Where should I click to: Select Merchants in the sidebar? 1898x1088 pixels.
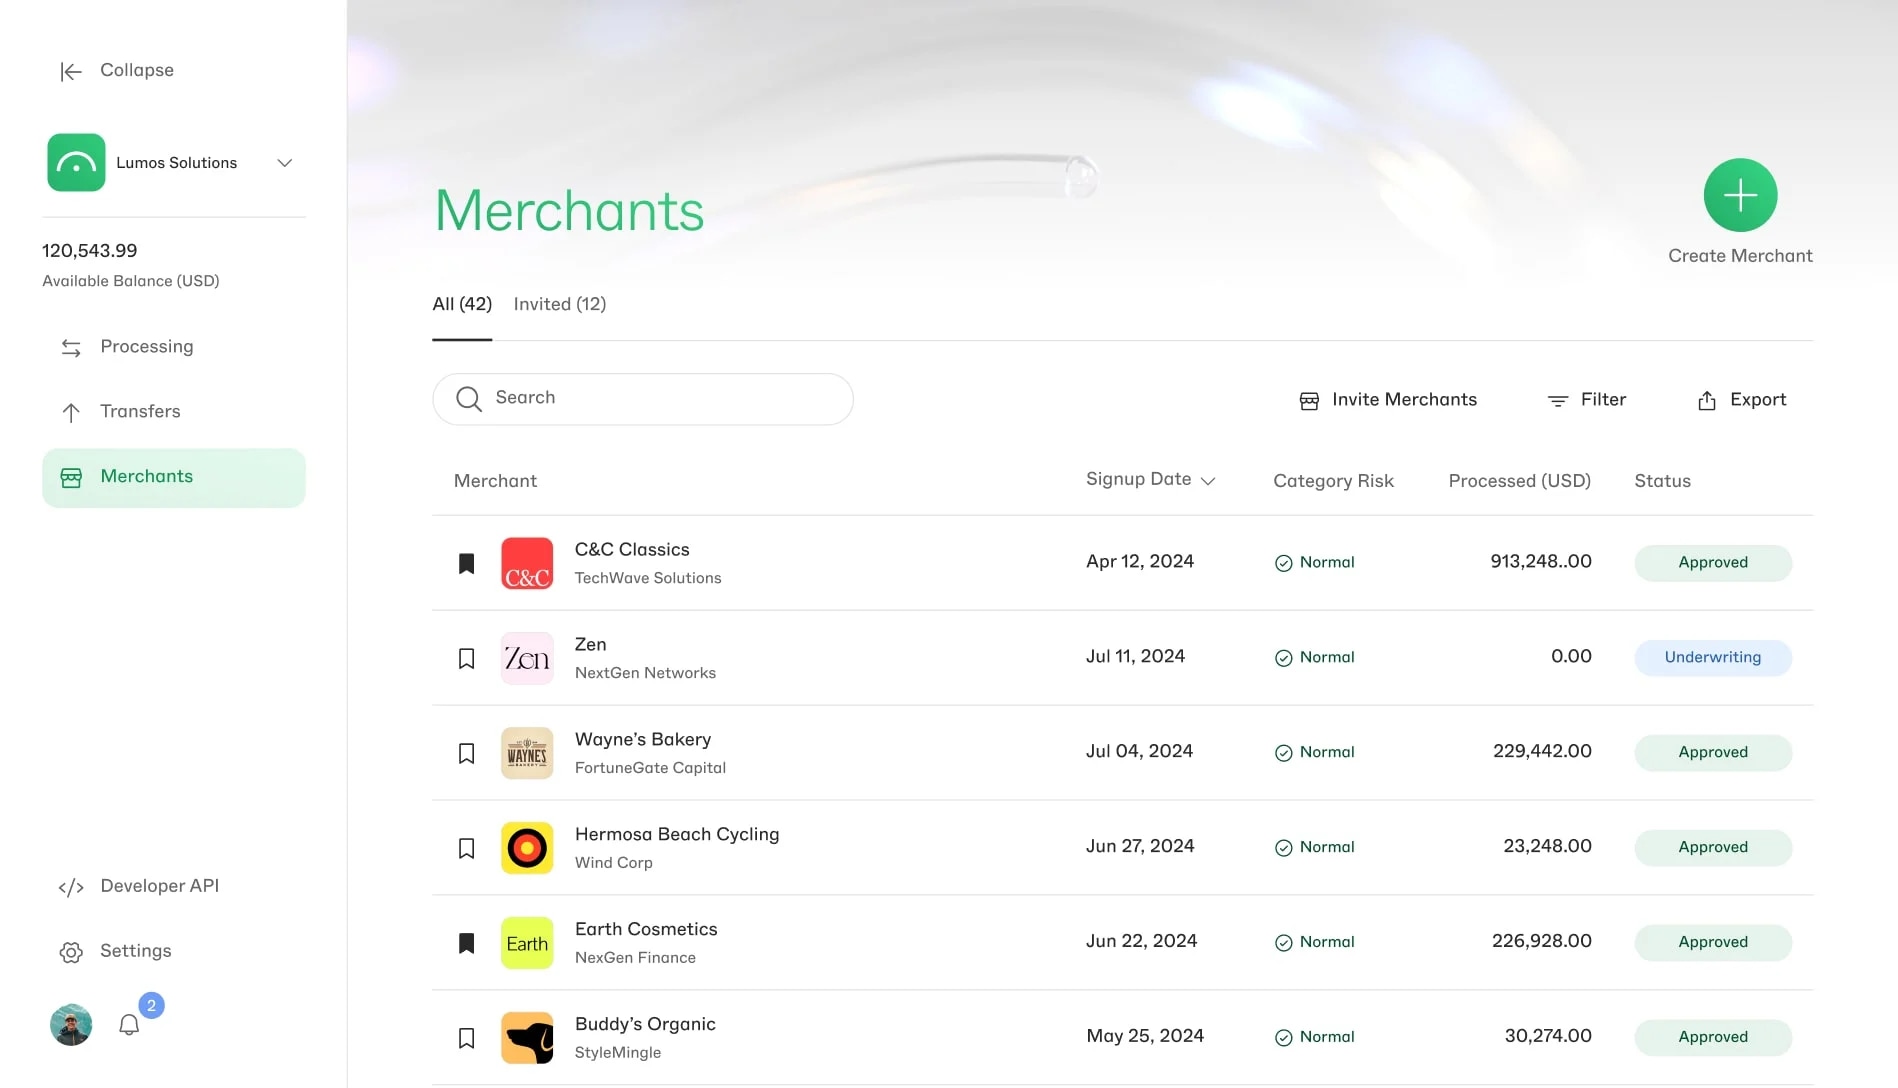[174, 477]
